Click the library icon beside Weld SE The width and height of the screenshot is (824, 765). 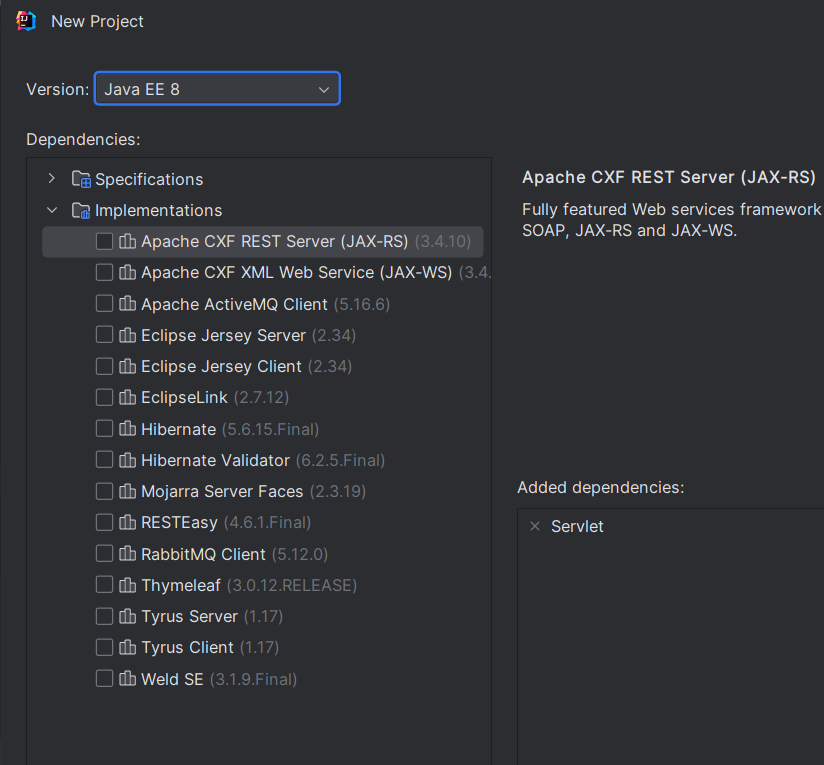(127, 679)
